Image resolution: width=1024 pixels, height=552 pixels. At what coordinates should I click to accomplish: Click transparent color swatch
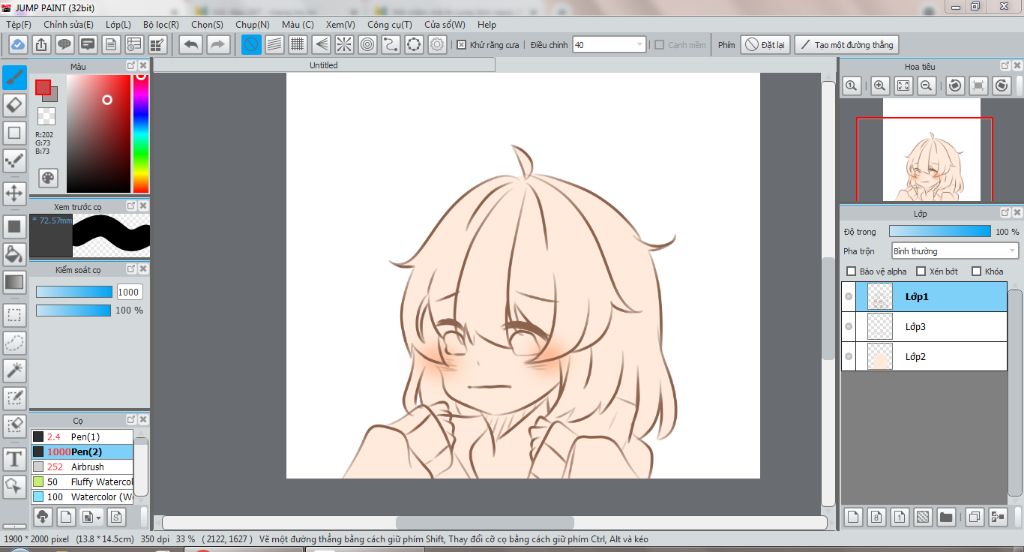pyautogui.click(x=46, y=116)
